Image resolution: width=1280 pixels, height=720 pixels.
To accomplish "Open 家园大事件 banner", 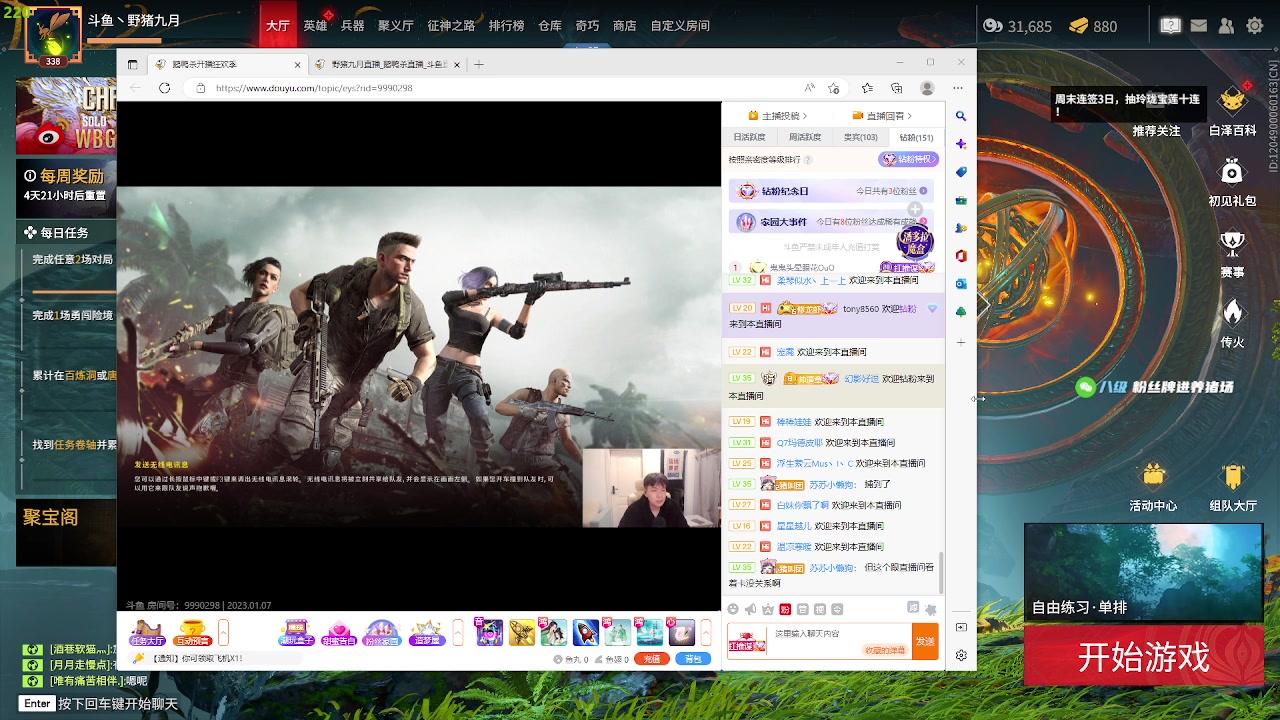I will pyautogui.click(x=832, y=222).
